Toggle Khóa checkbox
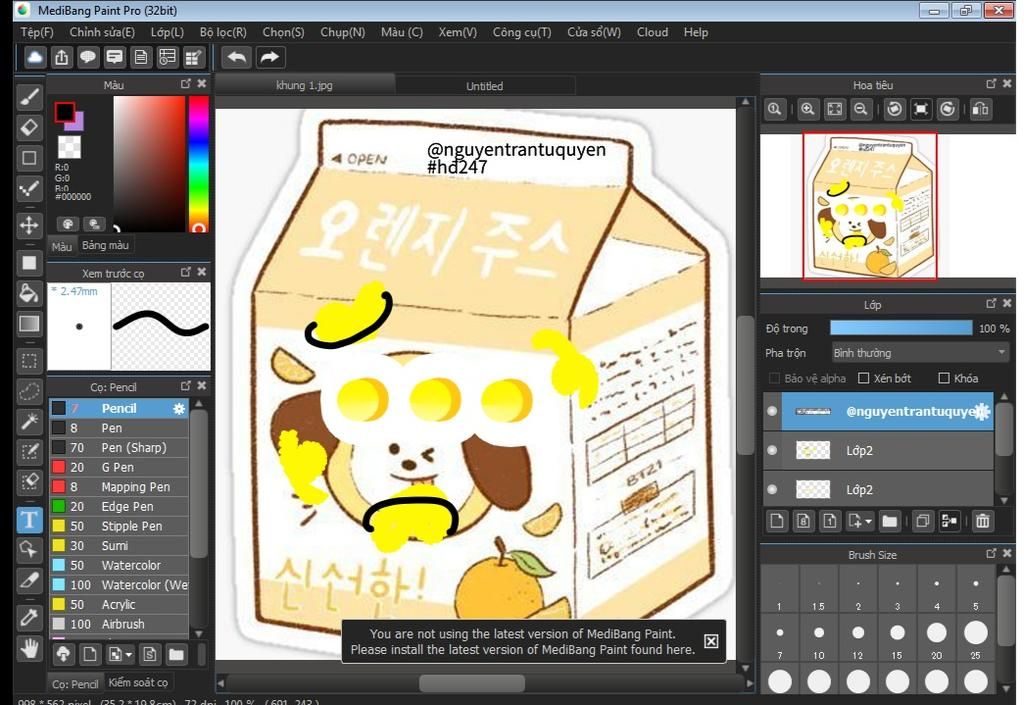Viewport: 1024px width, 705px height. 944,378
